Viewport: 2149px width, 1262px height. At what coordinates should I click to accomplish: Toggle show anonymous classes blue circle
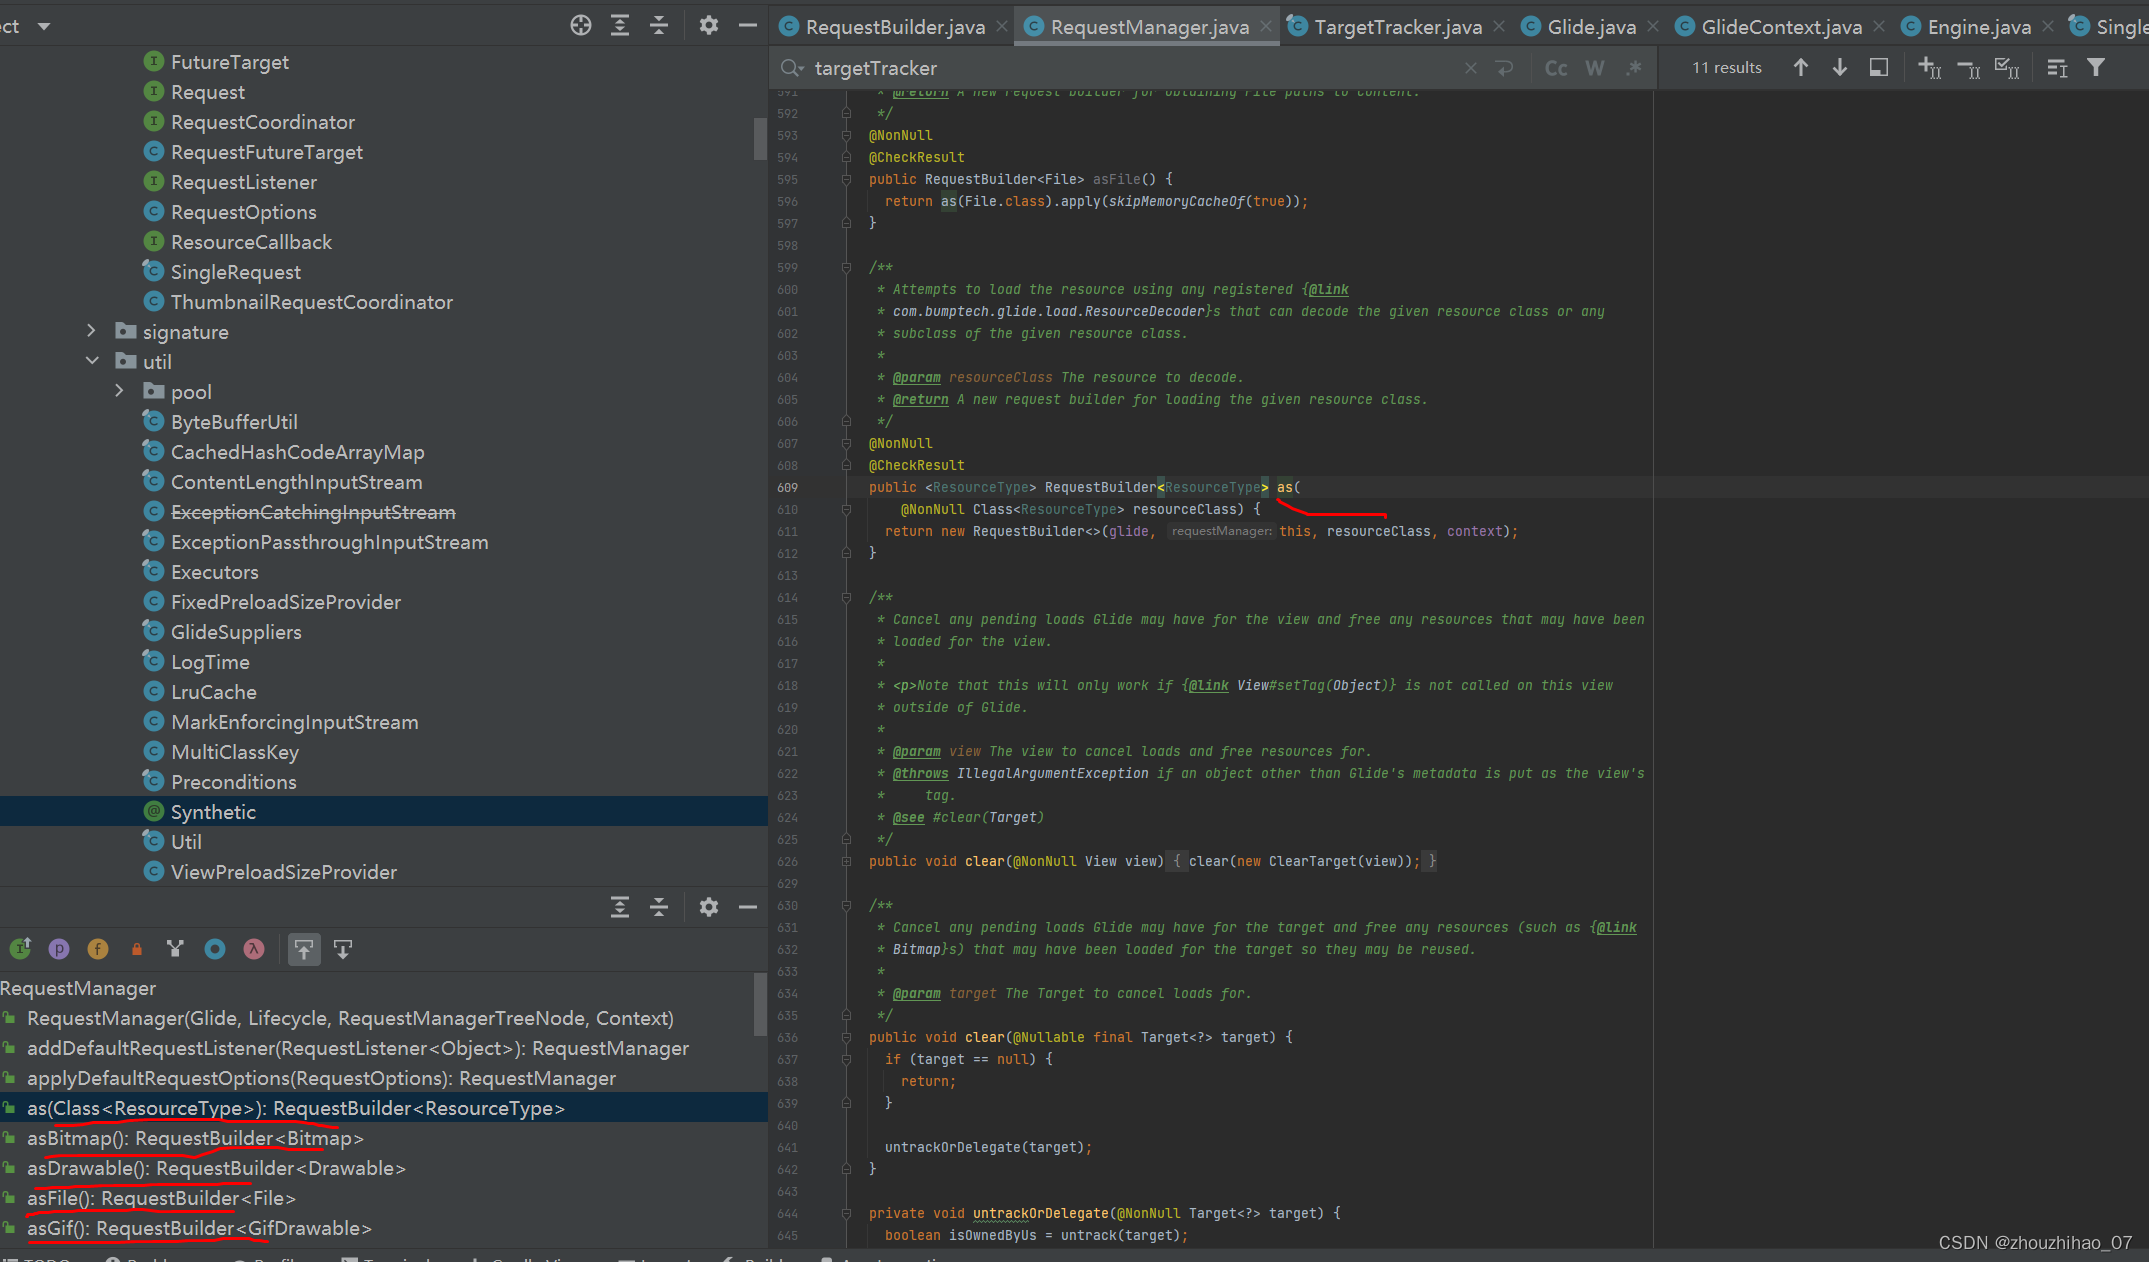tap(215, 949)
